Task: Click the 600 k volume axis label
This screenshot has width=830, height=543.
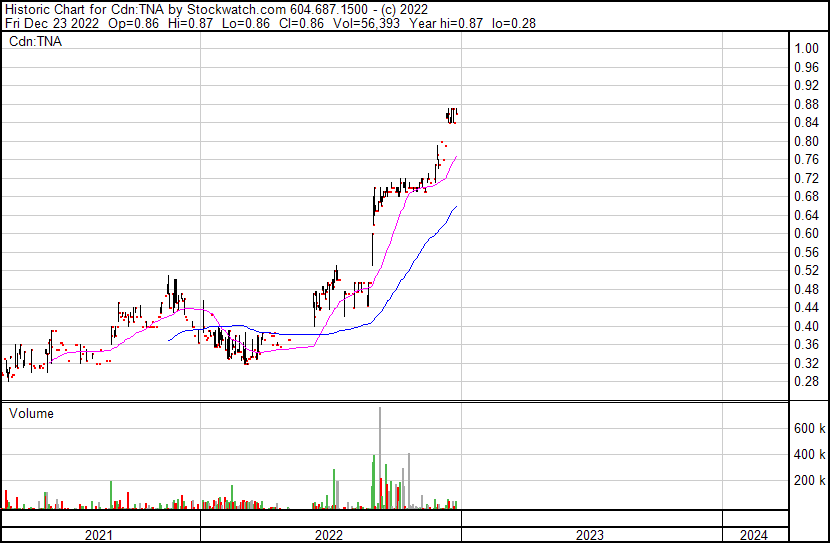Action: tap(808, 428)
